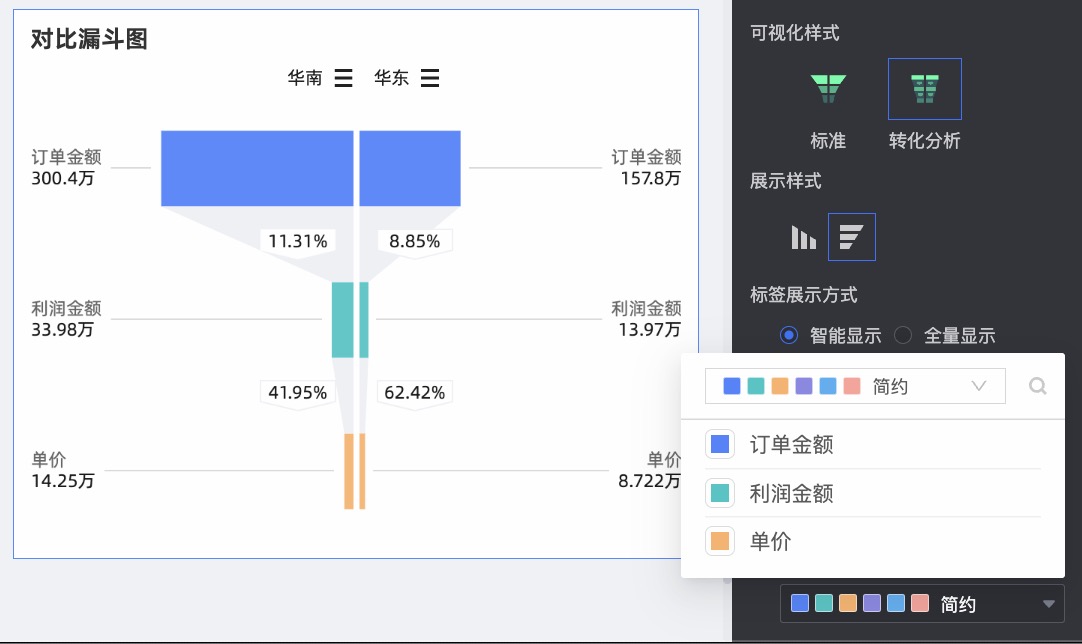Click the search magnifier icon in popup
This screenshot has height=644, width=1082.
(1038, 386)
